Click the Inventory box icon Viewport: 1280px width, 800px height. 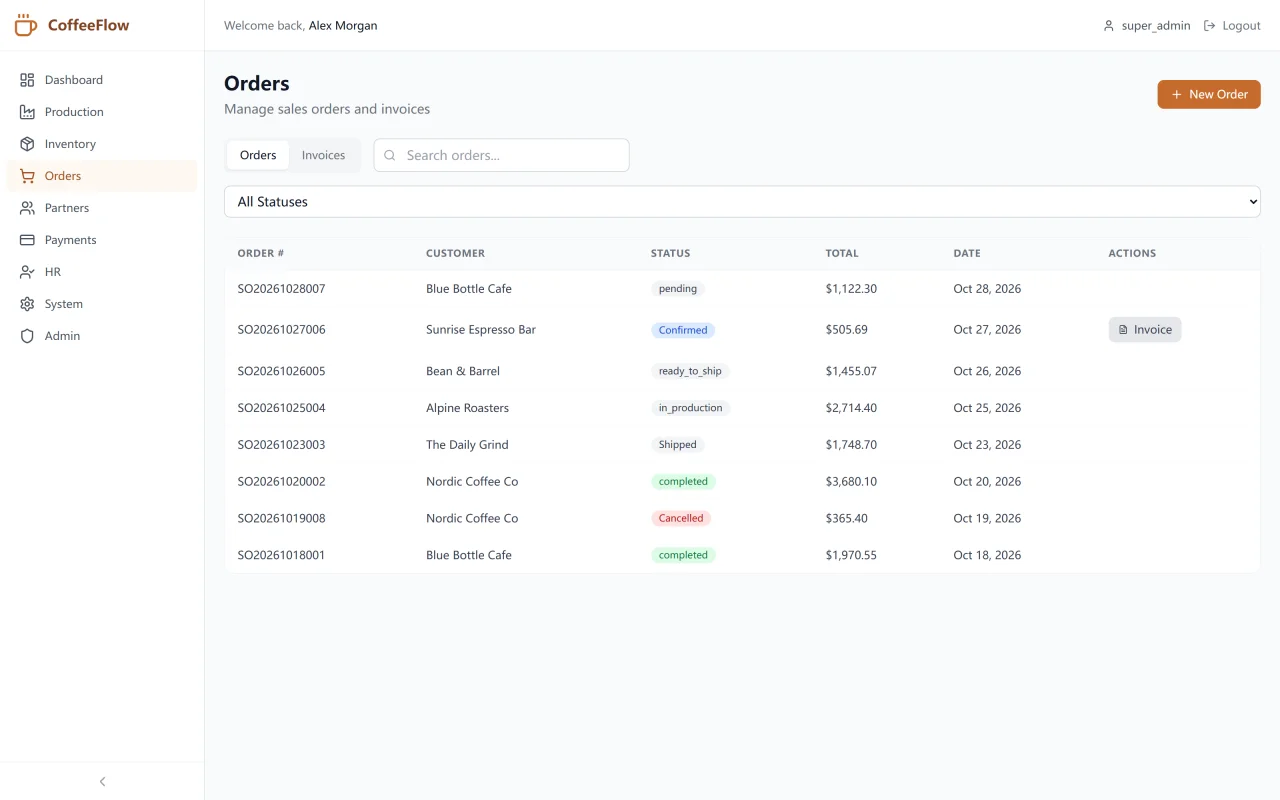(27, 144)
